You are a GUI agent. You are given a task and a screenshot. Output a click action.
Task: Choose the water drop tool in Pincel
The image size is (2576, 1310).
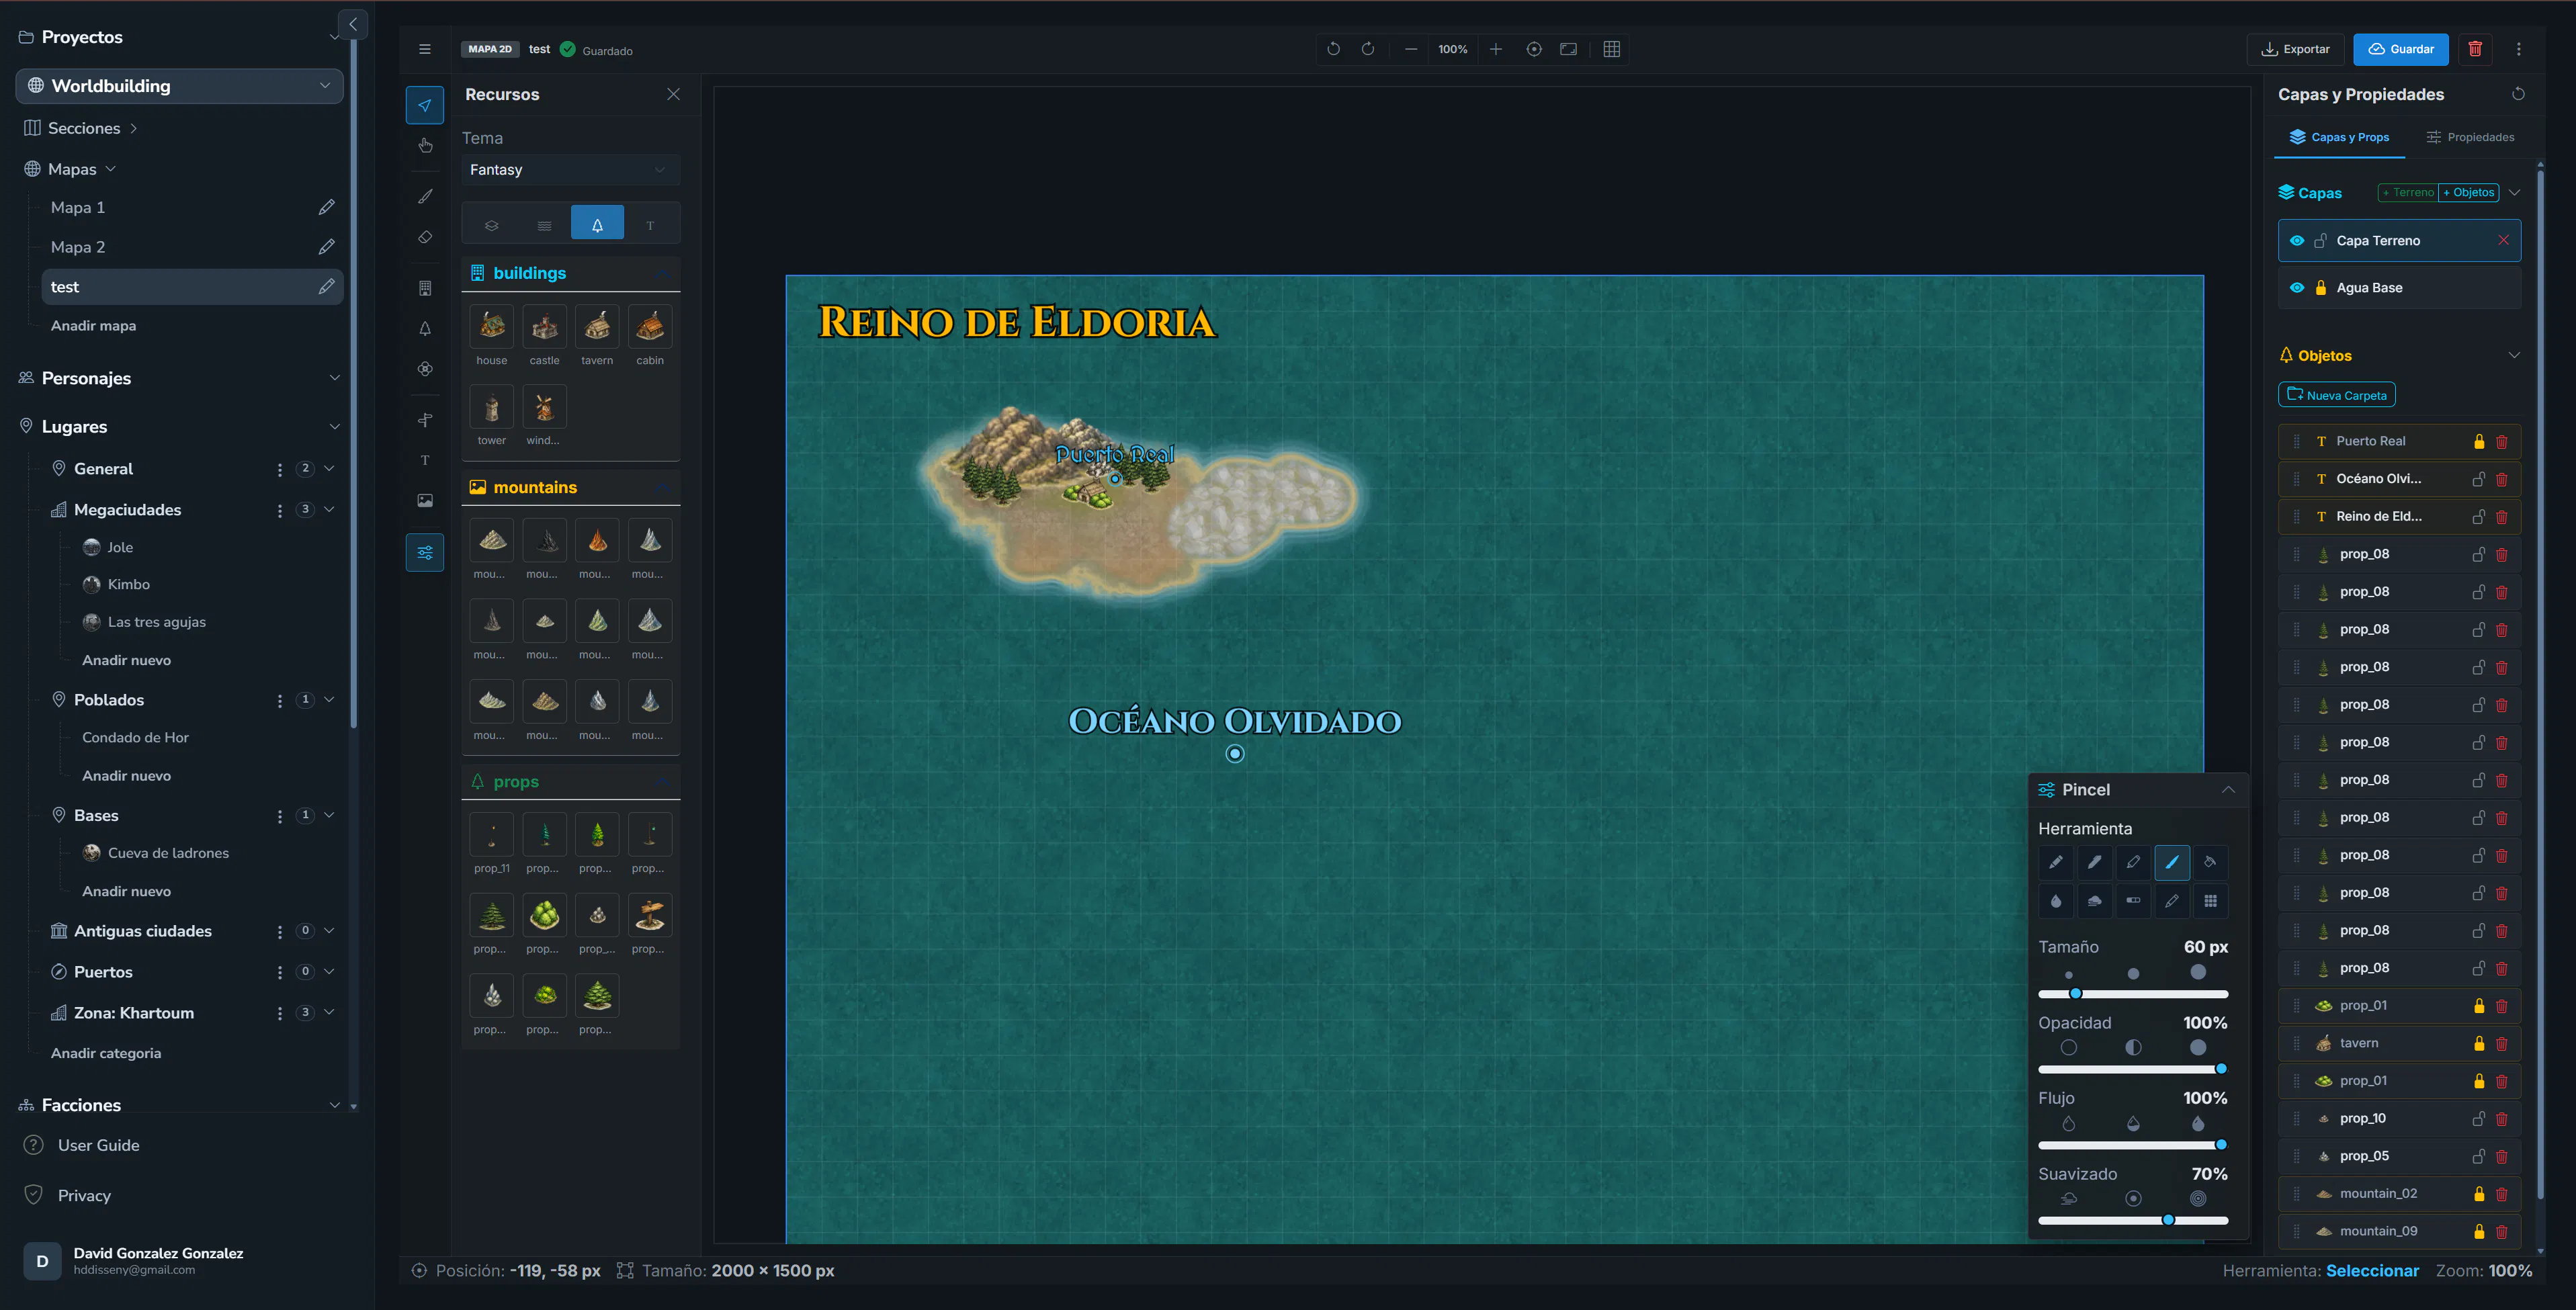pos(2056,901)
